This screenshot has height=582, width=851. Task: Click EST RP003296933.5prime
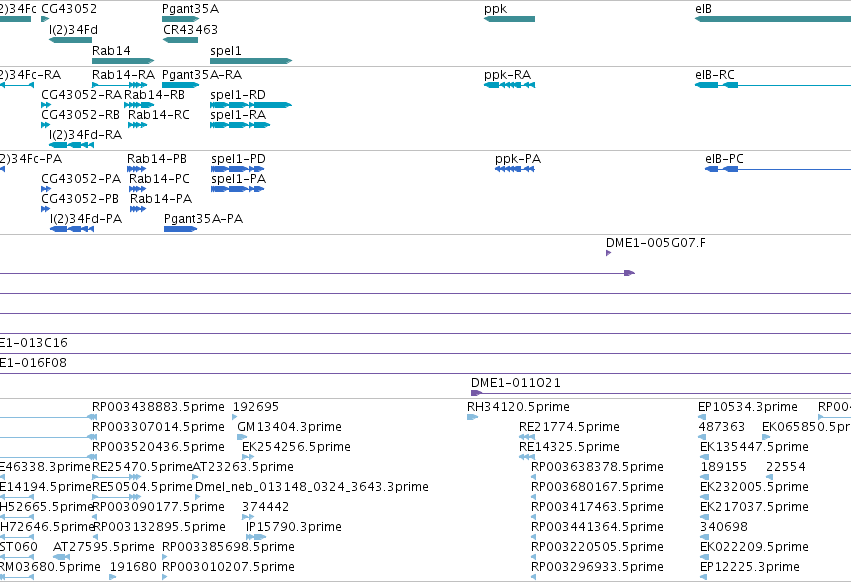534,578
